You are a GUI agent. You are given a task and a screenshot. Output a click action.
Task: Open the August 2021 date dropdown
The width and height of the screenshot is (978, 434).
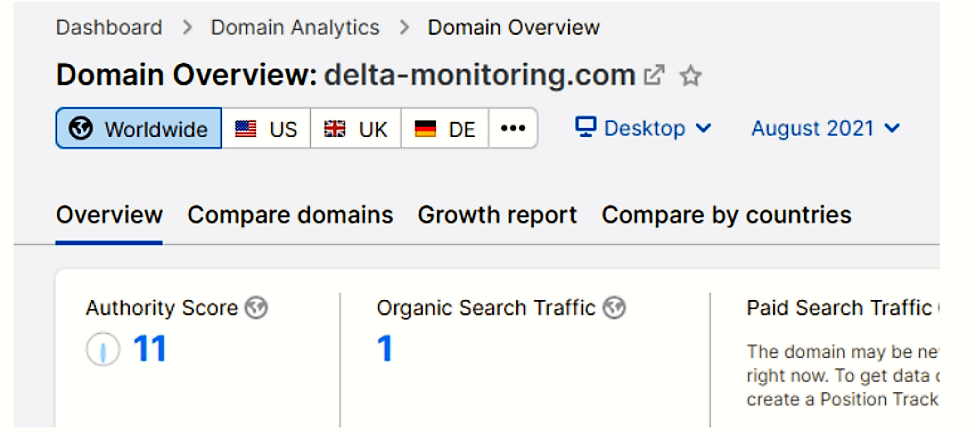tap(826, 128)
